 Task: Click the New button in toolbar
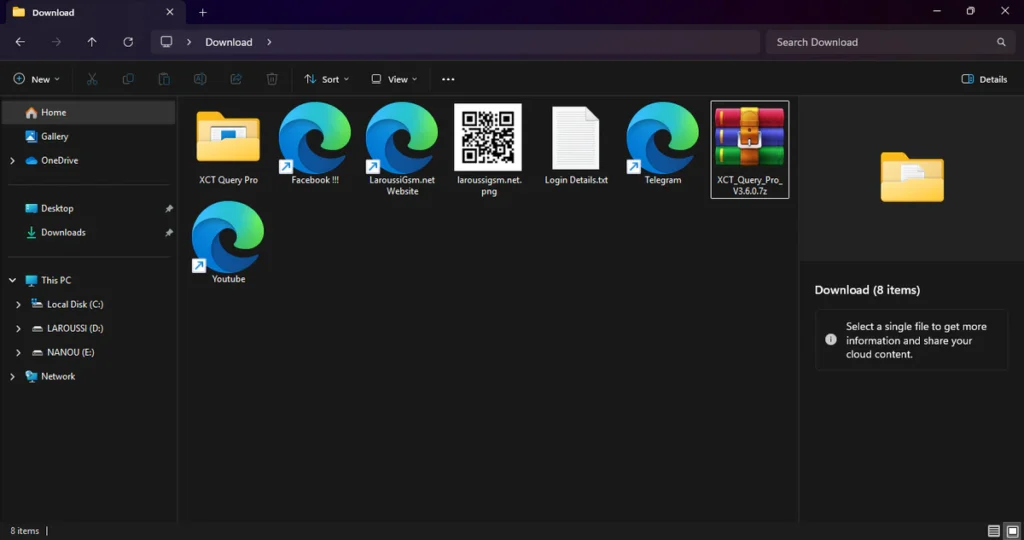(36, 79)
